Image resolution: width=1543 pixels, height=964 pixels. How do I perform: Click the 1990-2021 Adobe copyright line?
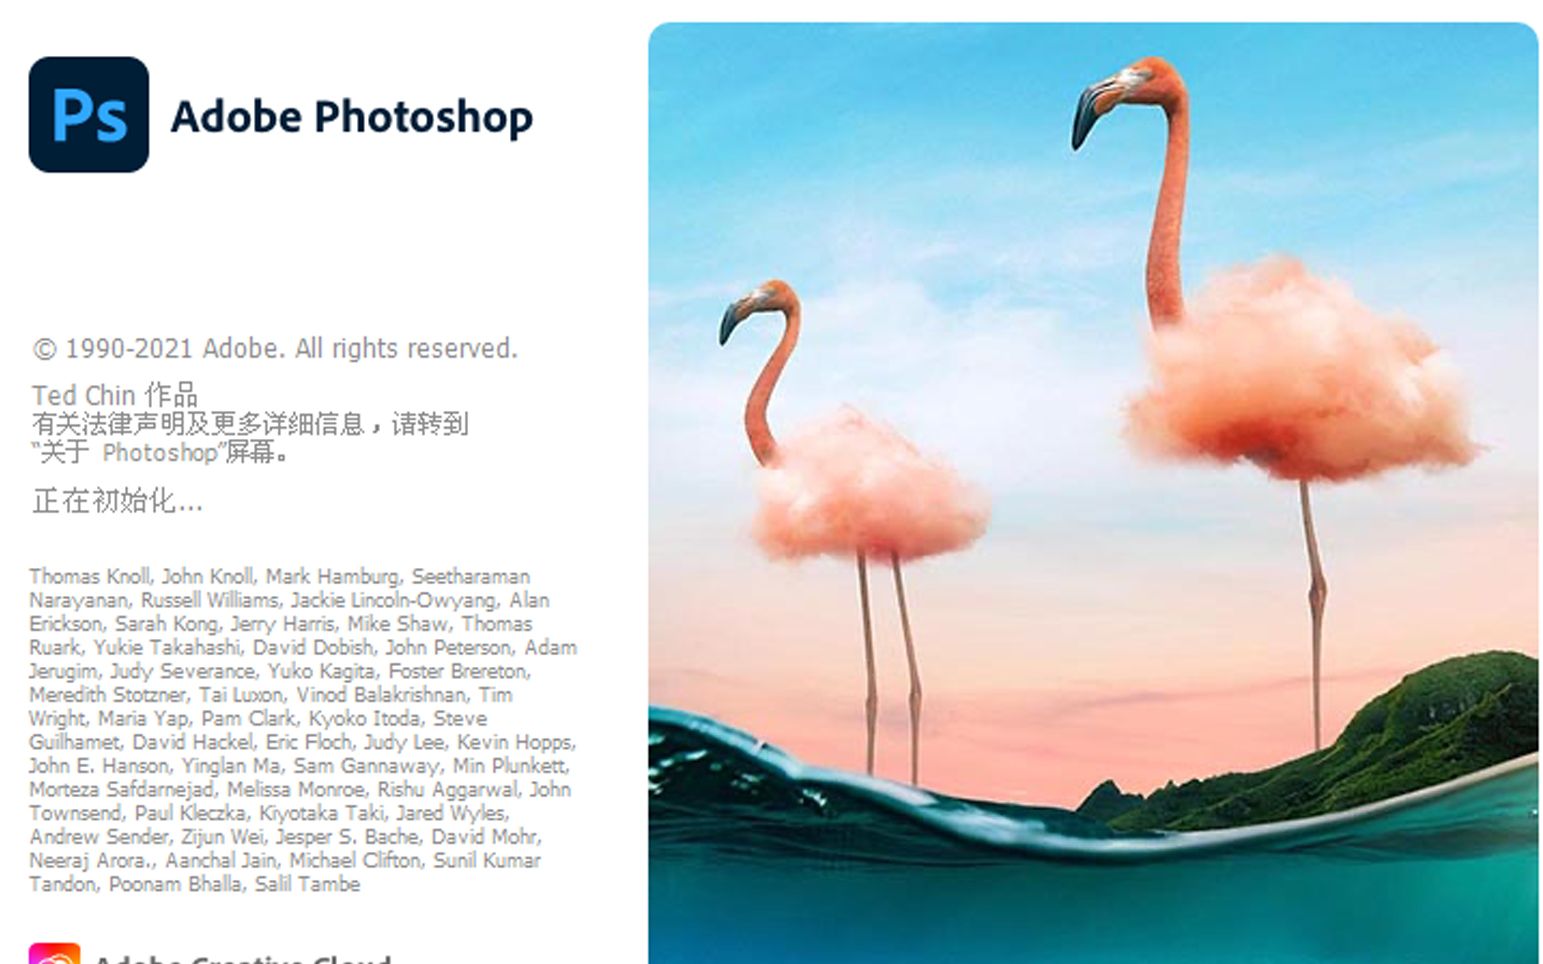coord(275,349)
